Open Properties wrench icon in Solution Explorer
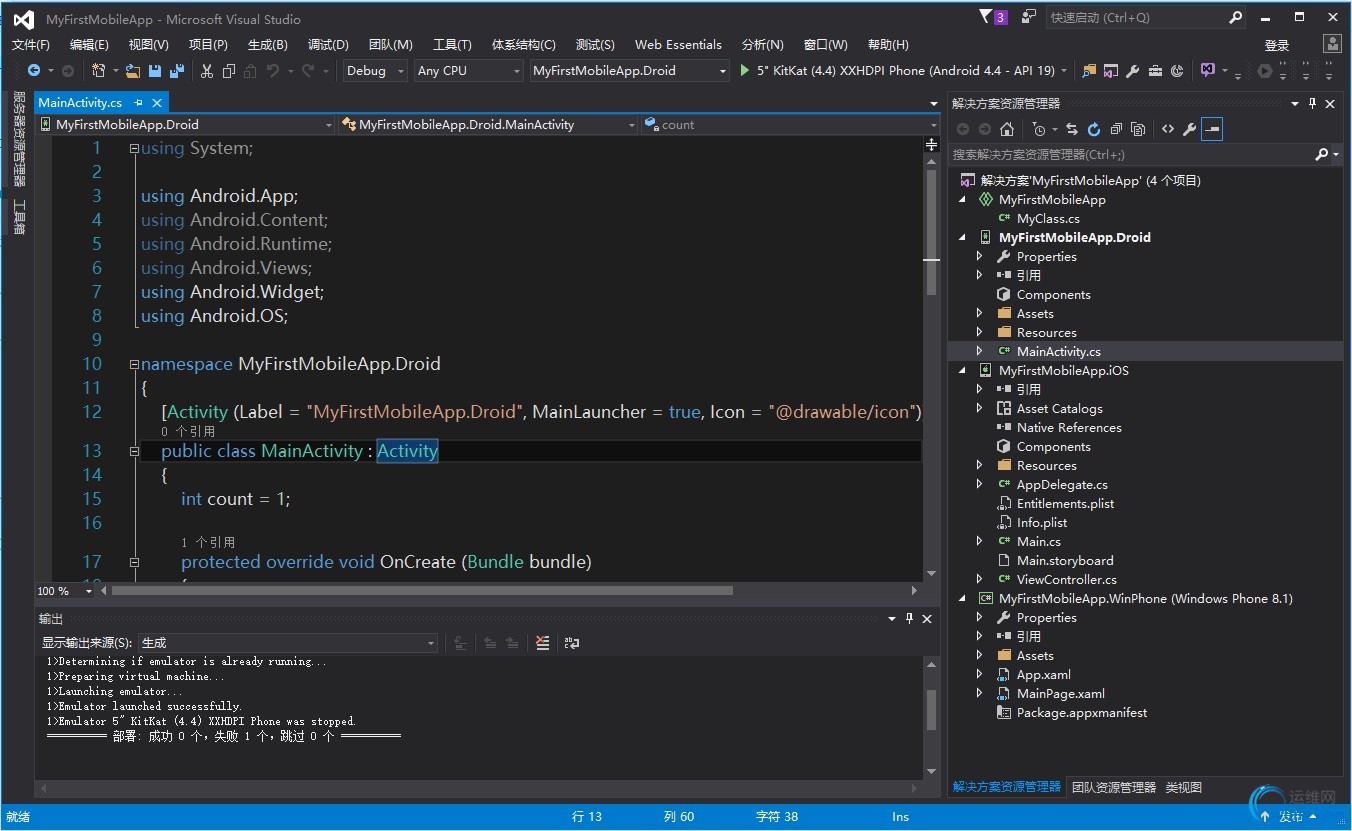 1189,129
